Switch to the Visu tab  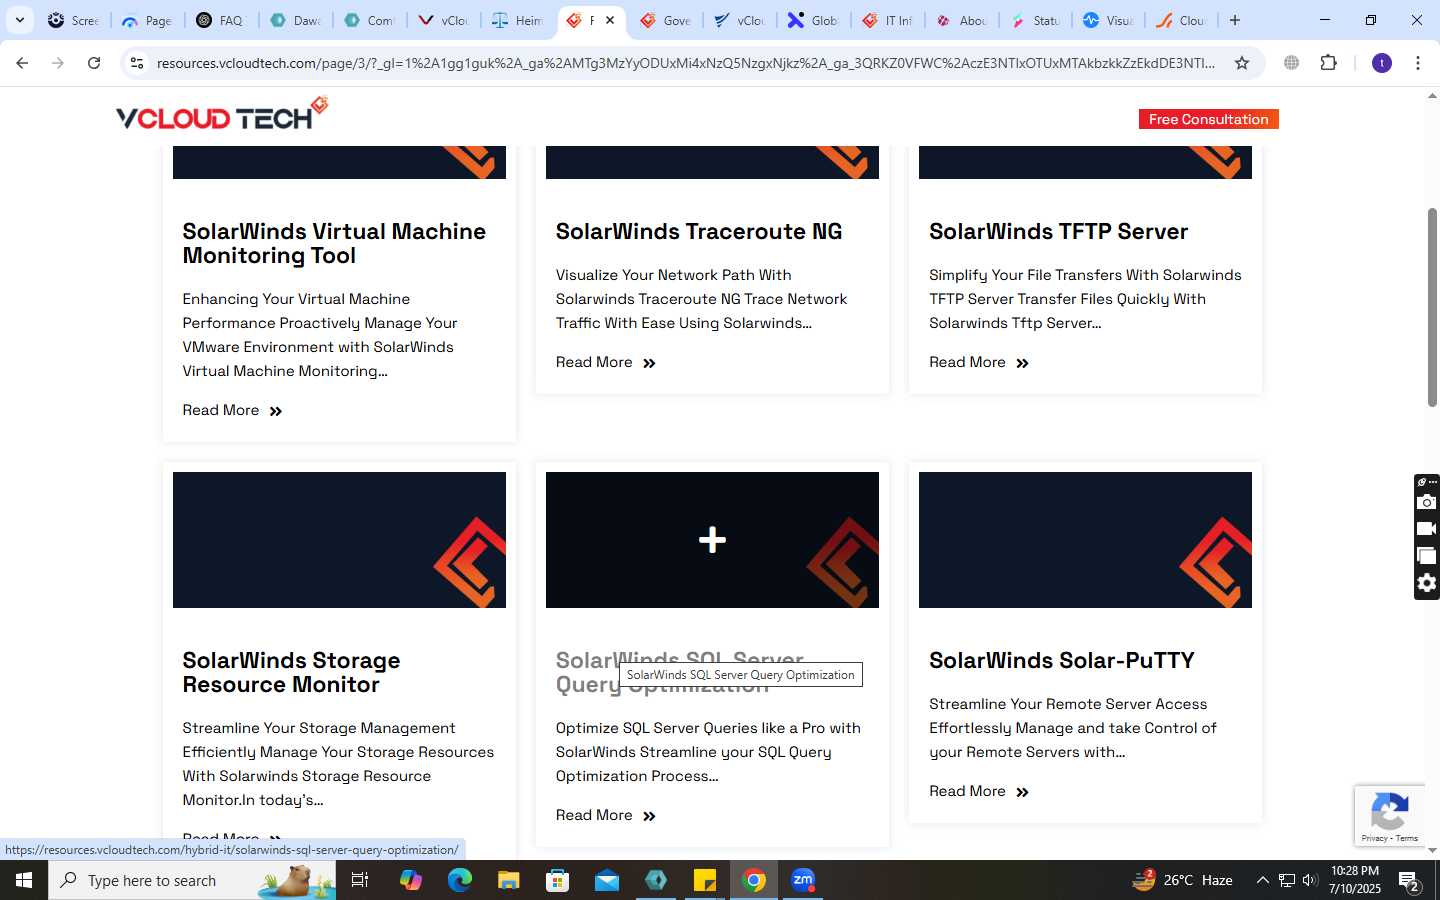coord(1108,20)
